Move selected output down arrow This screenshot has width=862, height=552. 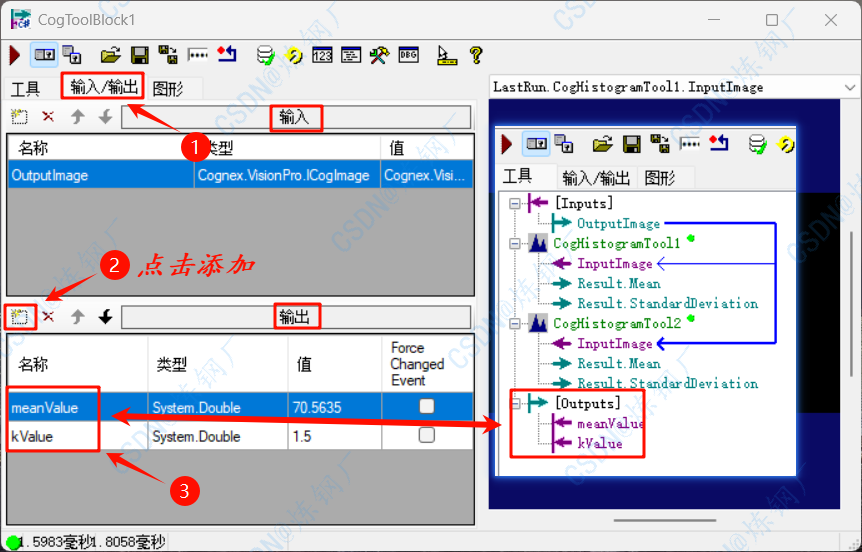pyautogui.click(x=106, y=317)
